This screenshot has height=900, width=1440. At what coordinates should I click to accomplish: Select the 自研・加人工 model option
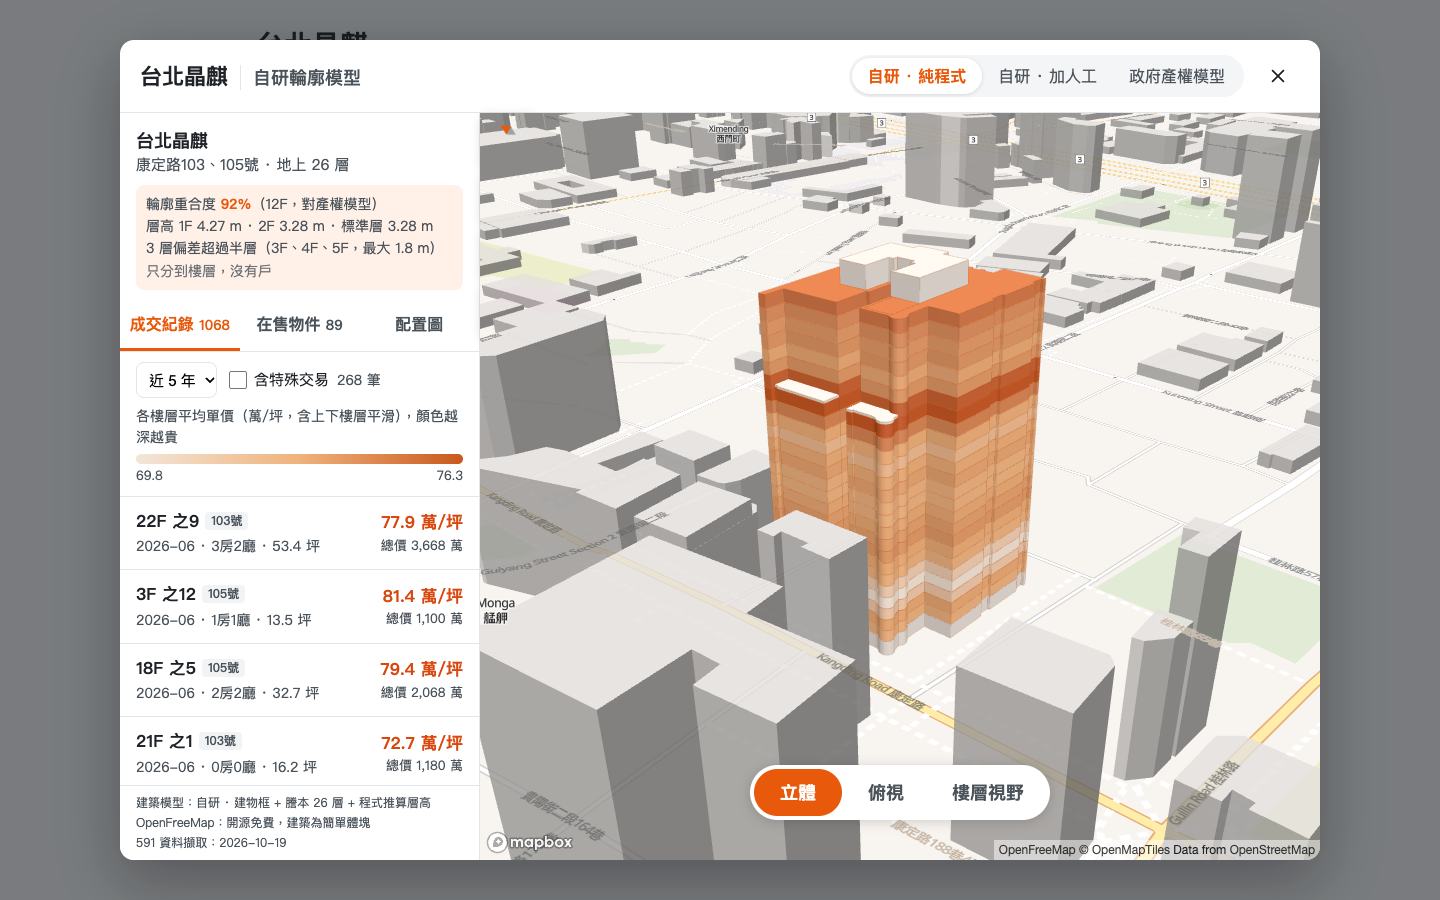1047,76
